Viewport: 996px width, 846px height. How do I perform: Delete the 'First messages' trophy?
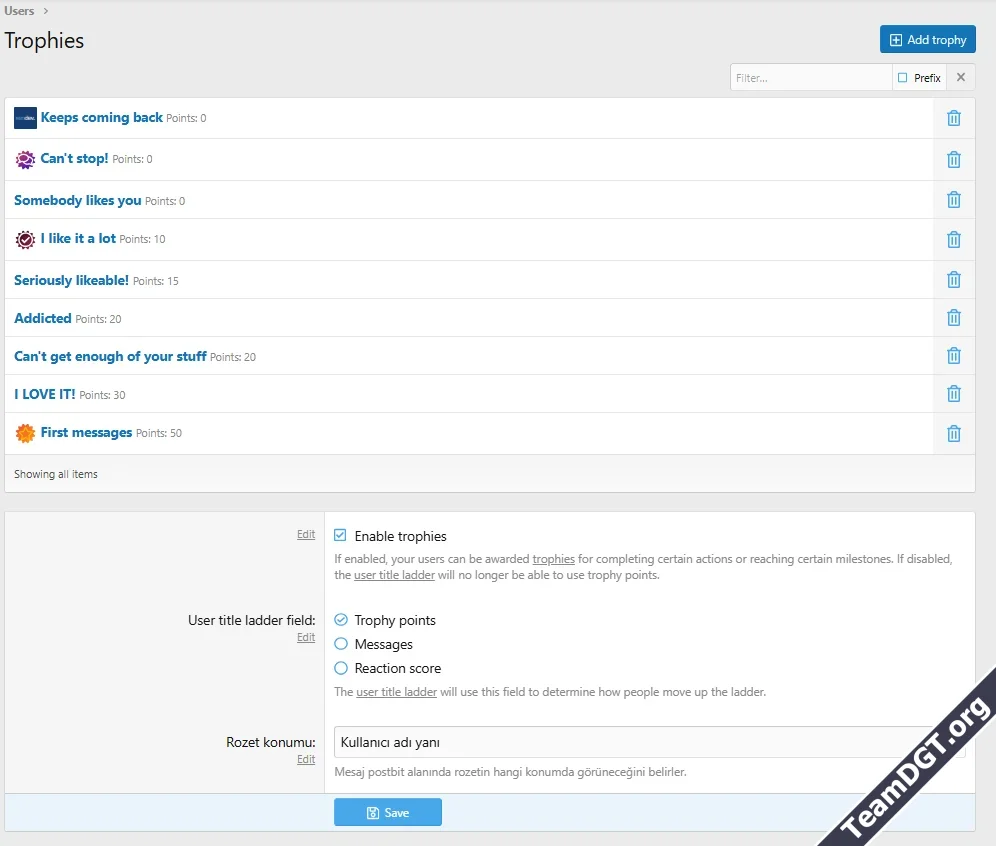pos(953,434)
